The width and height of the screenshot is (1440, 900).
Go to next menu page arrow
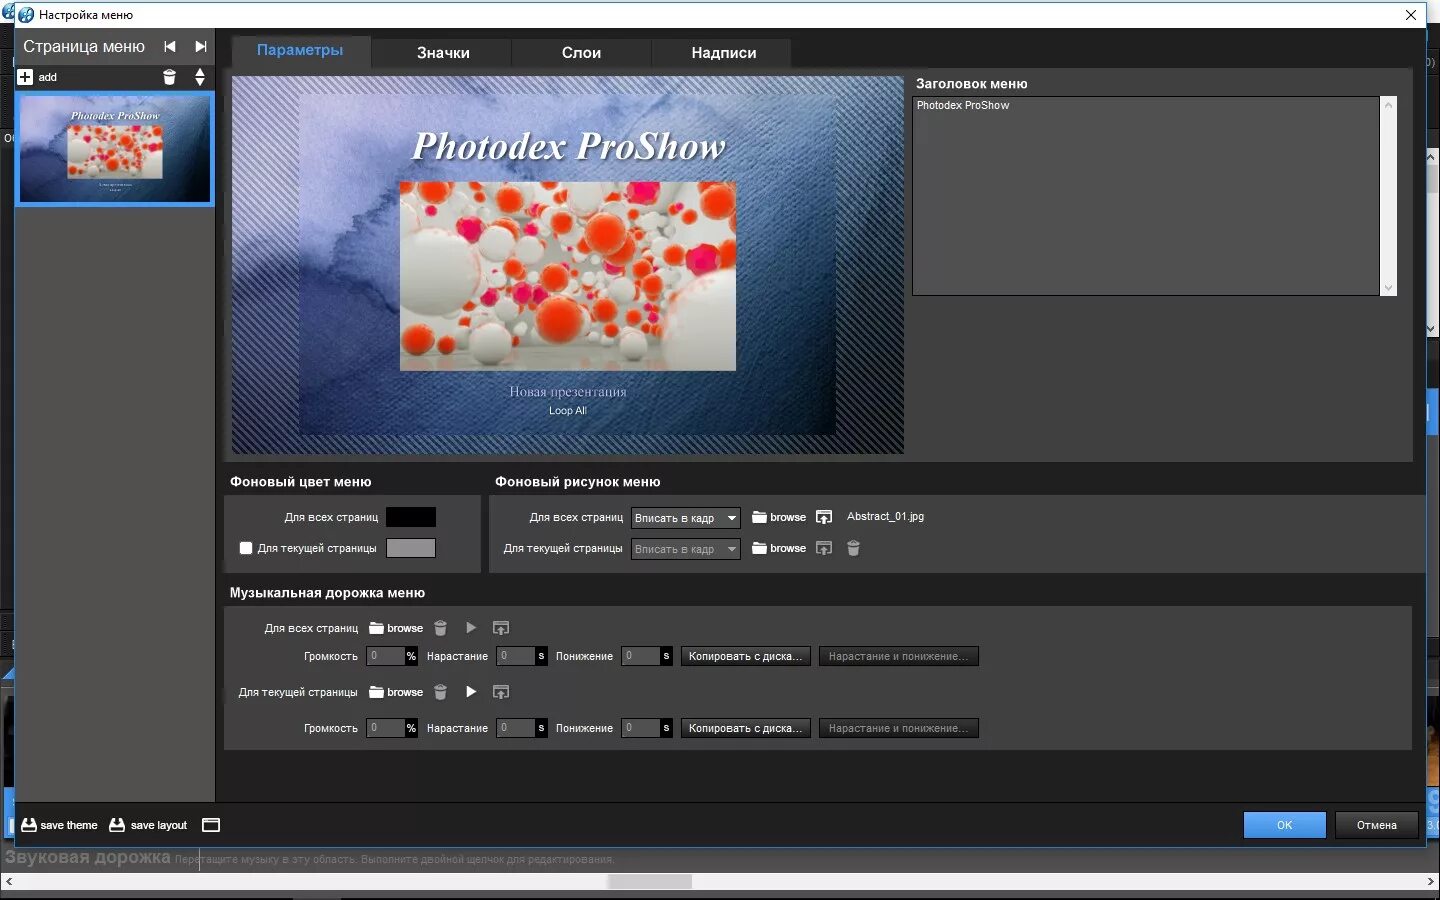pyautogui.click(x=200, y=47)
